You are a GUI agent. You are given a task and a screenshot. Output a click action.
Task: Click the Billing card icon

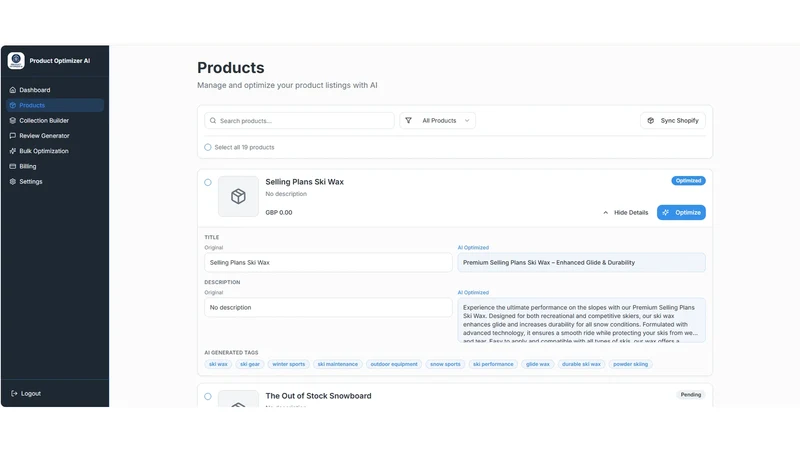(x=13, y=166)
